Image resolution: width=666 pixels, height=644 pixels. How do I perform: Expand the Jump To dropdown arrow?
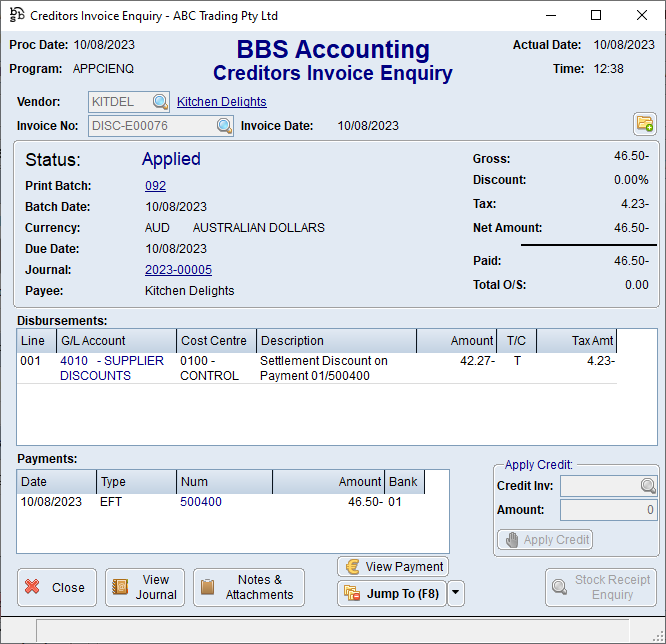[456, 593]
